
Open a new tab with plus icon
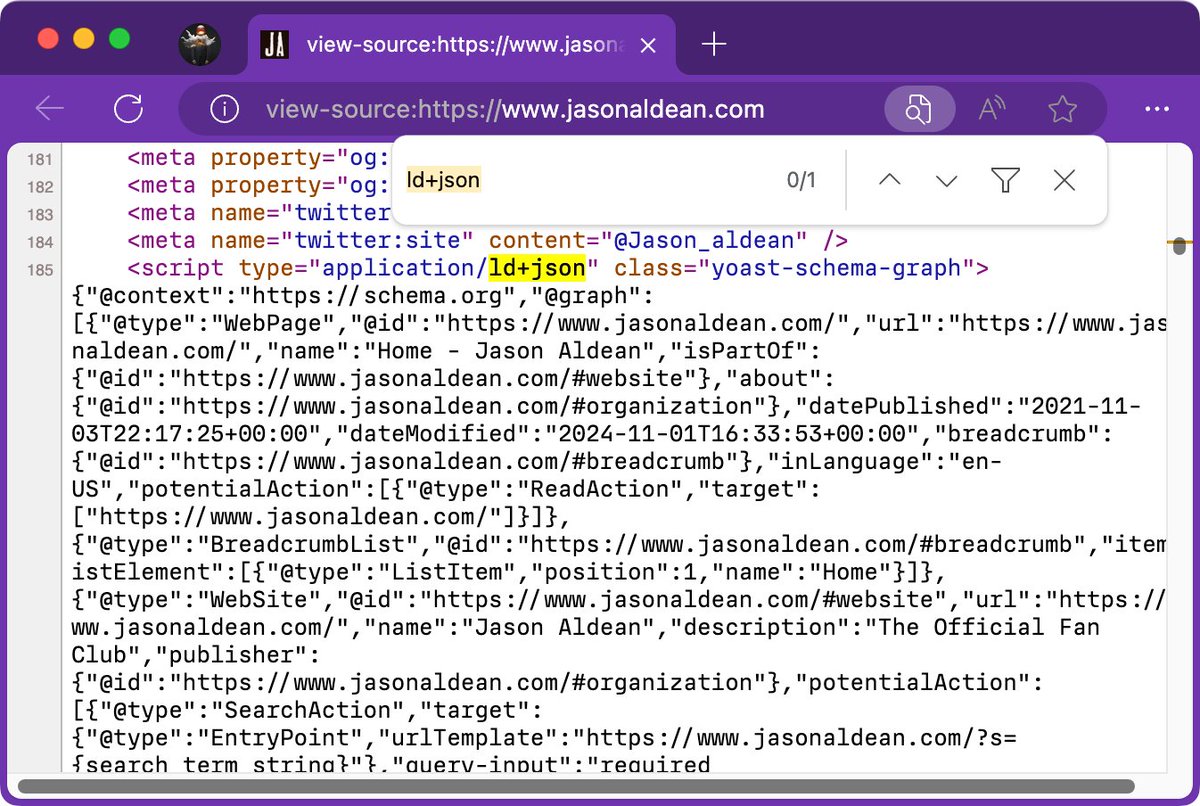pos(713,44)
